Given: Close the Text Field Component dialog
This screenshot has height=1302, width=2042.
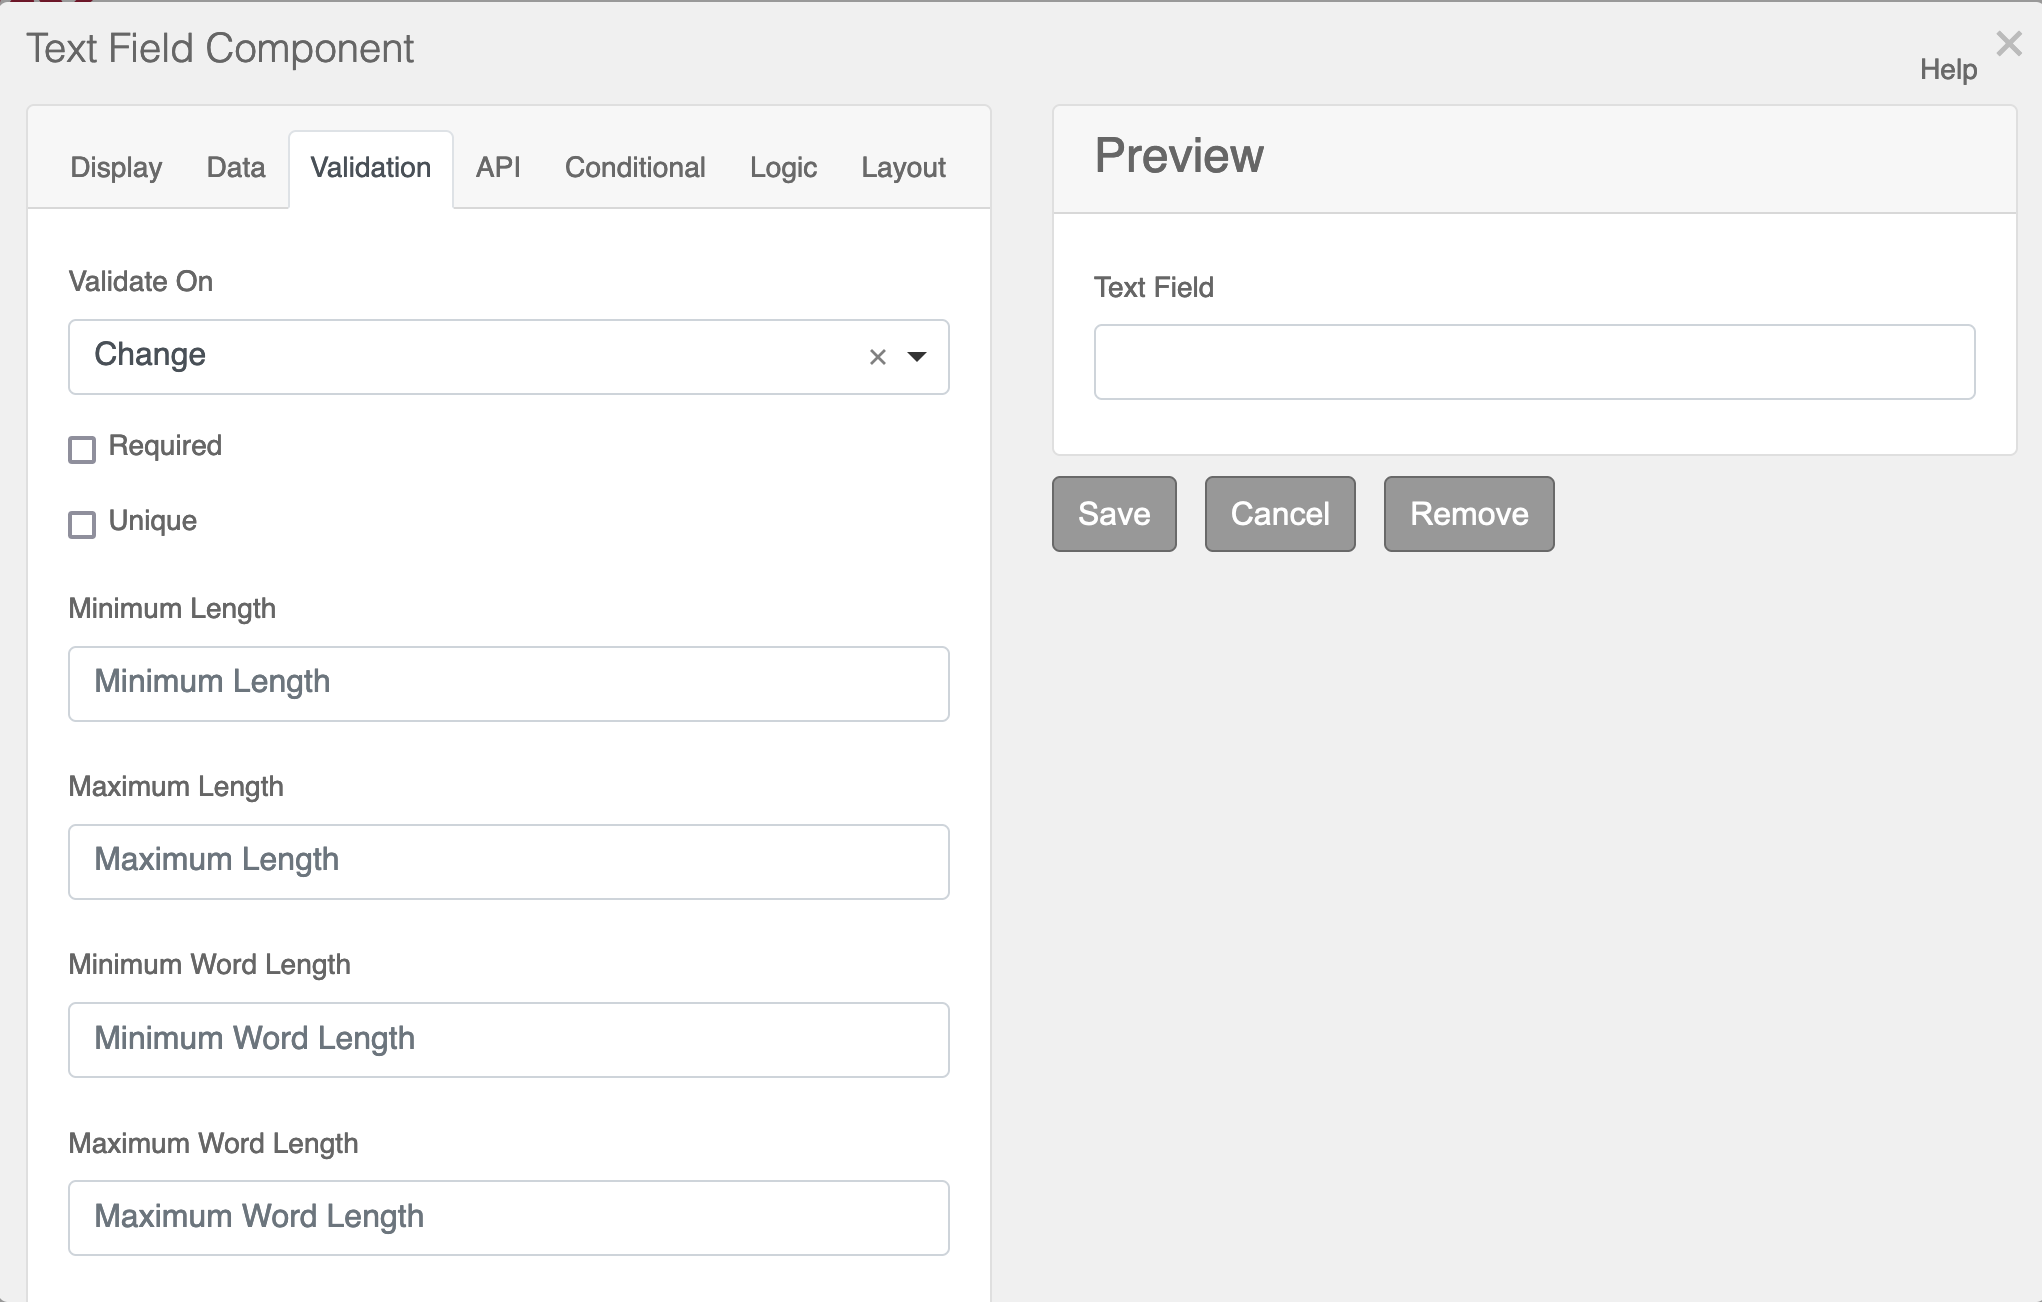Looking at the screenshot, I should pyautogui.click(x=2008, y=44).
